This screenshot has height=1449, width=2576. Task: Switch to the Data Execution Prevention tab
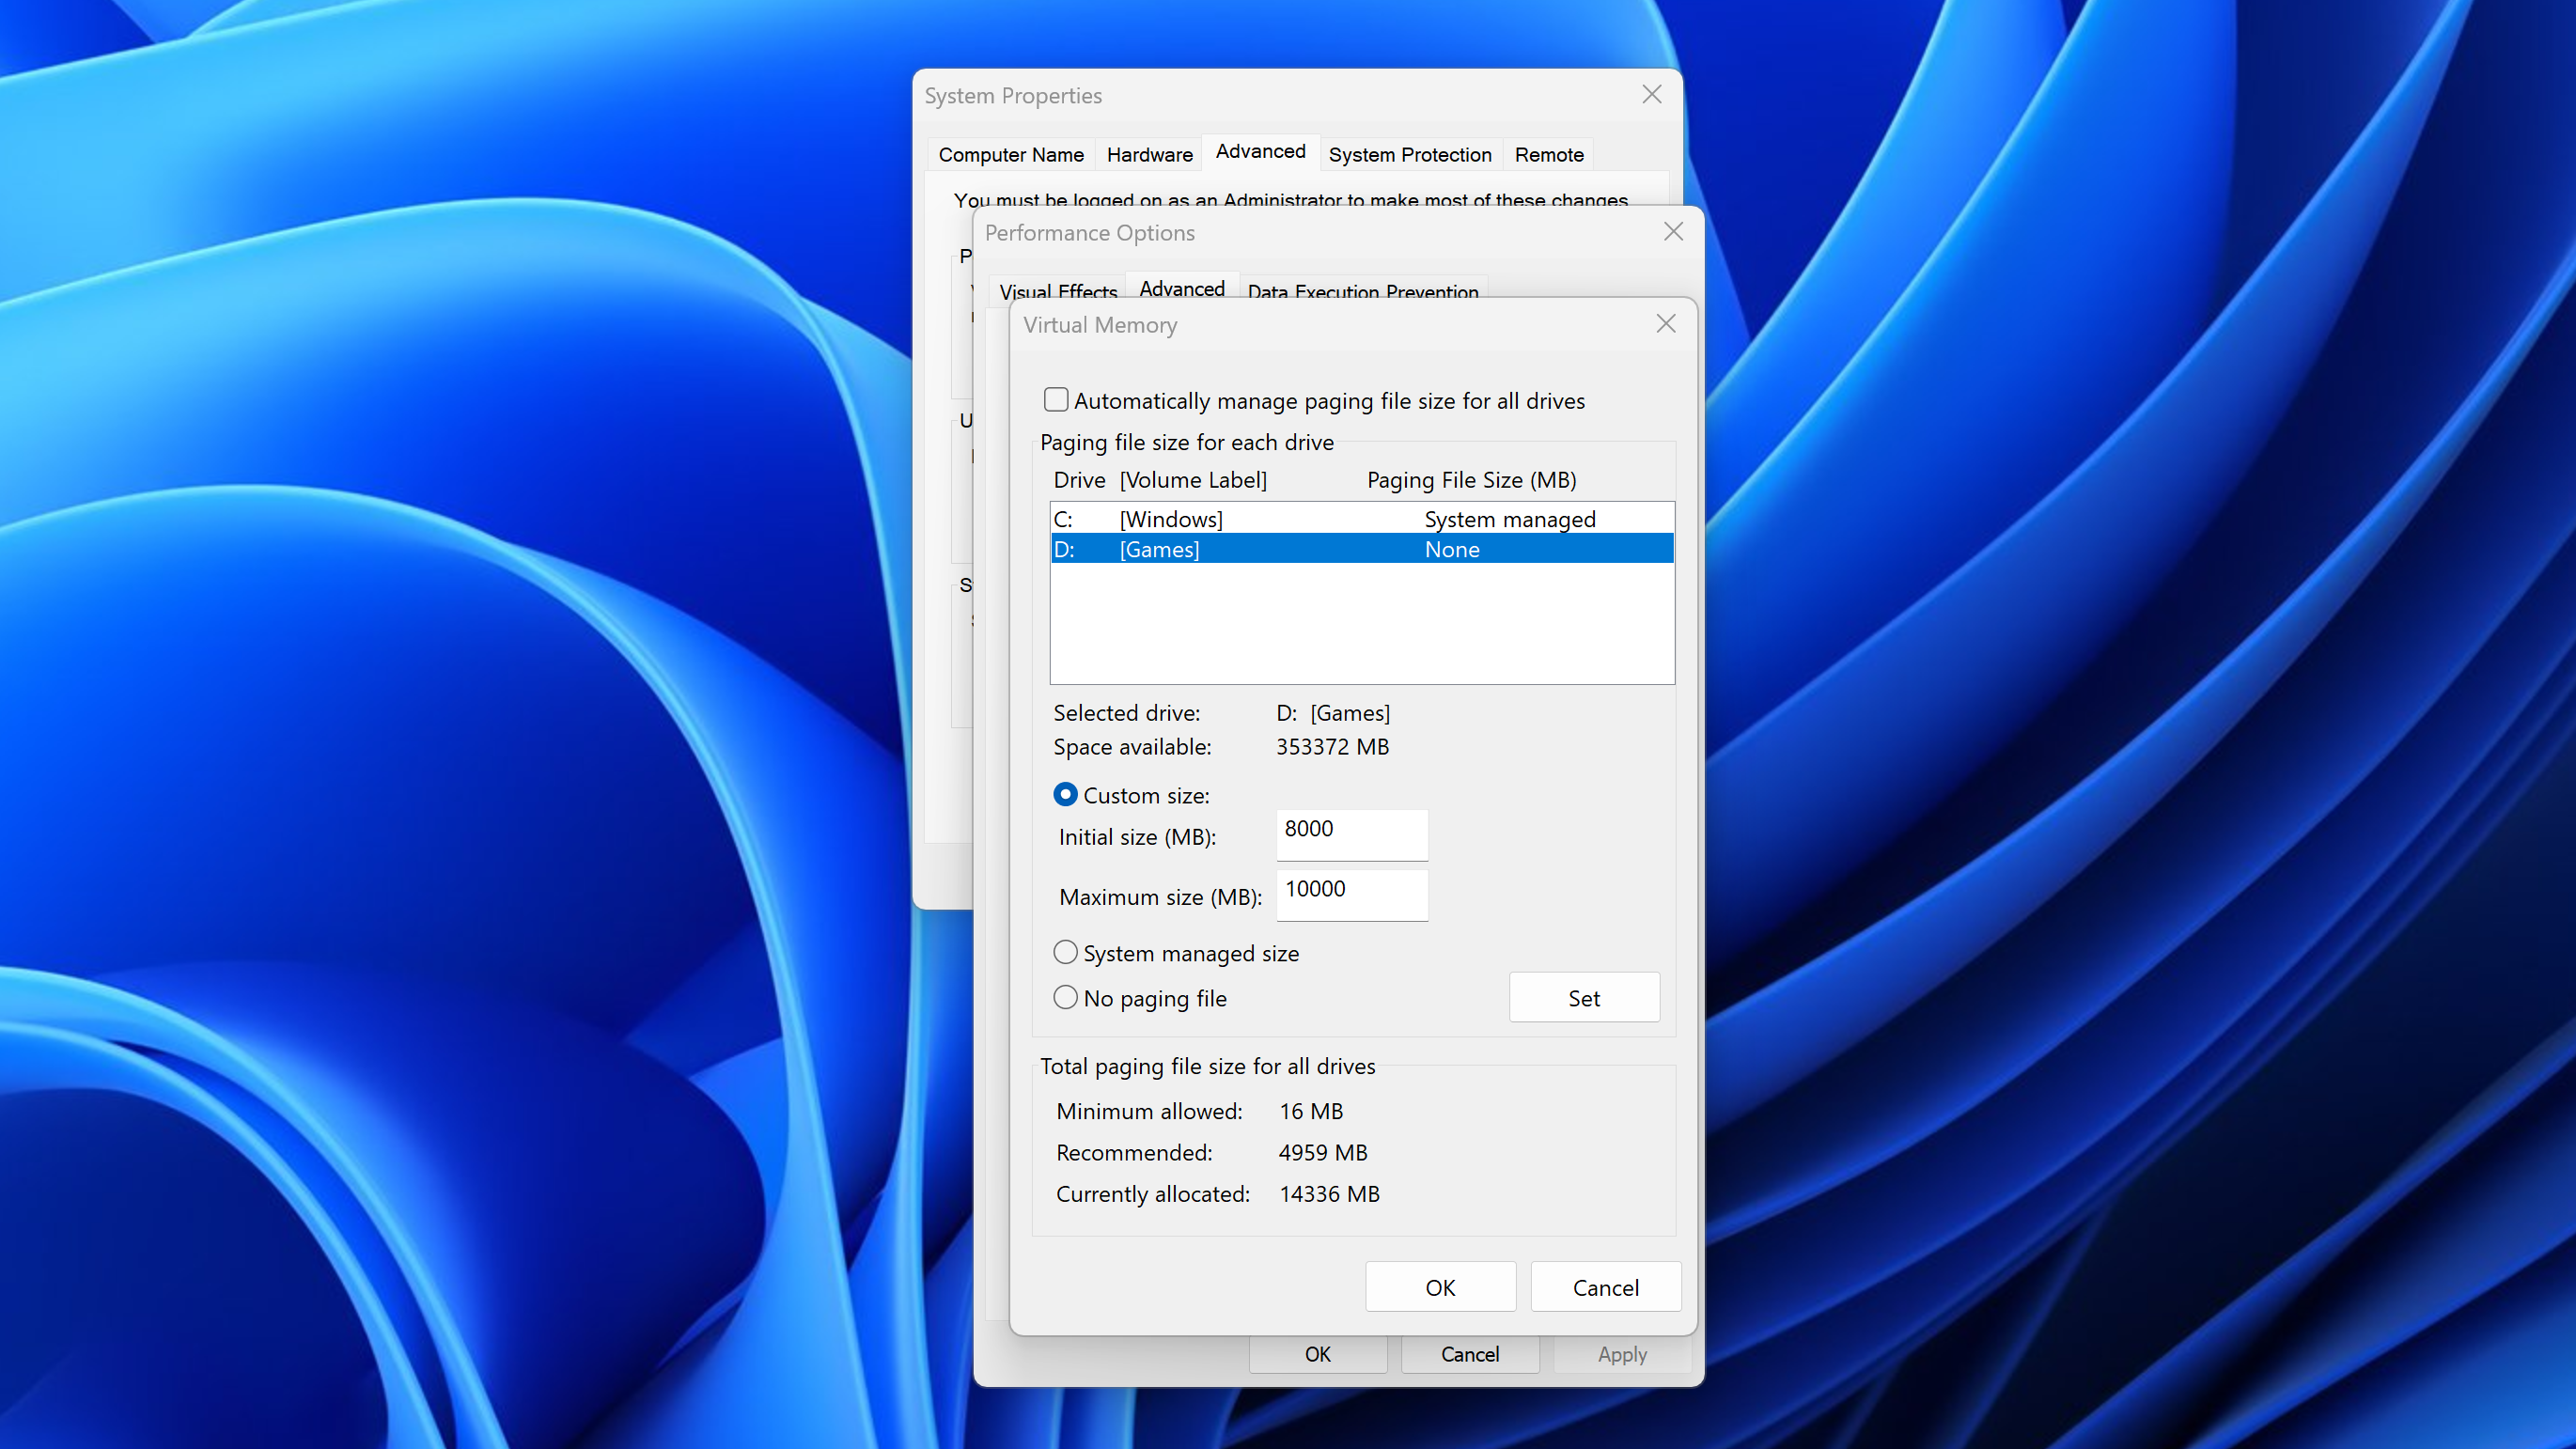[x=1363, y=292]
